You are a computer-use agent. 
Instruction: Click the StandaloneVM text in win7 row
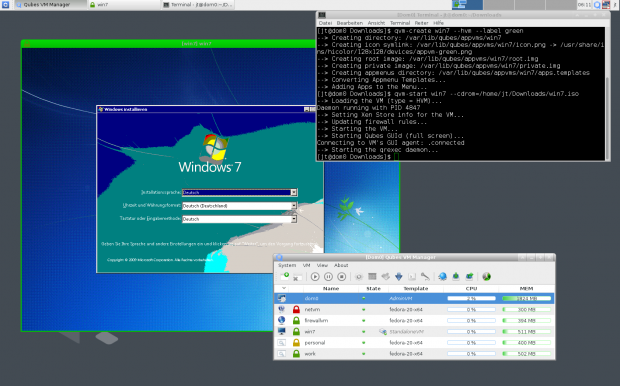point(406,331)
